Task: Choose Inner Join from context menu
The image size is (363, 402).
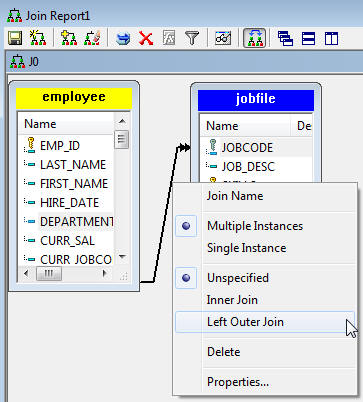Action: click(232, 300)
